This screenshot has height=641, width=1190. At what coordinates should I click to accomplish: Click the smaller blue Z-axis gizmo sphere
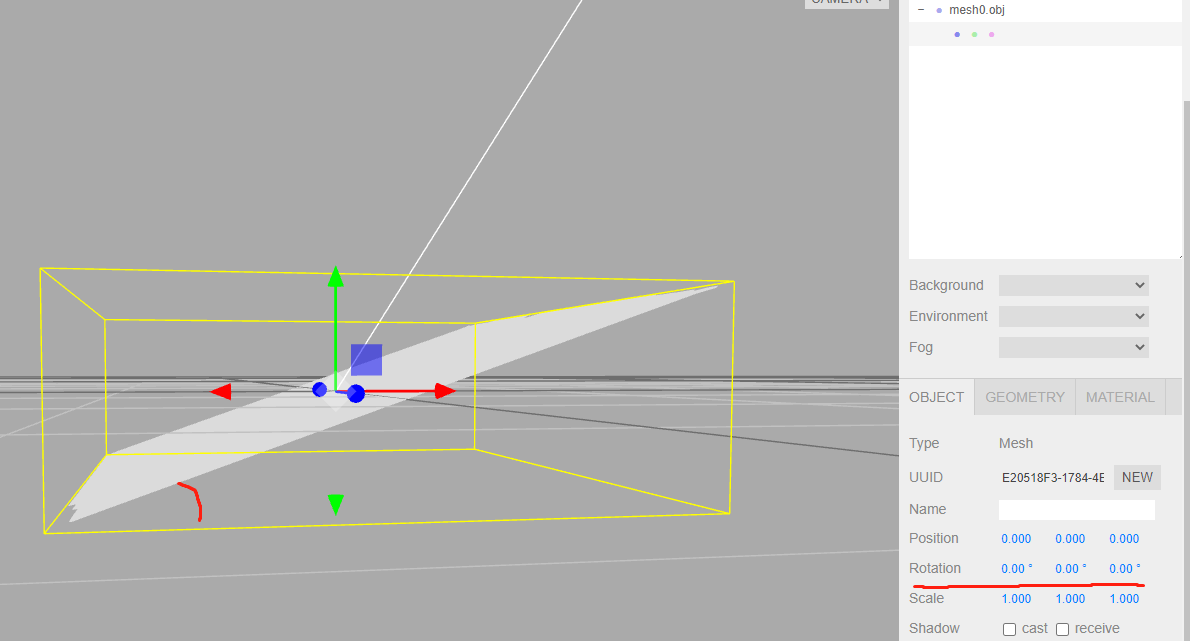[320, 389]
